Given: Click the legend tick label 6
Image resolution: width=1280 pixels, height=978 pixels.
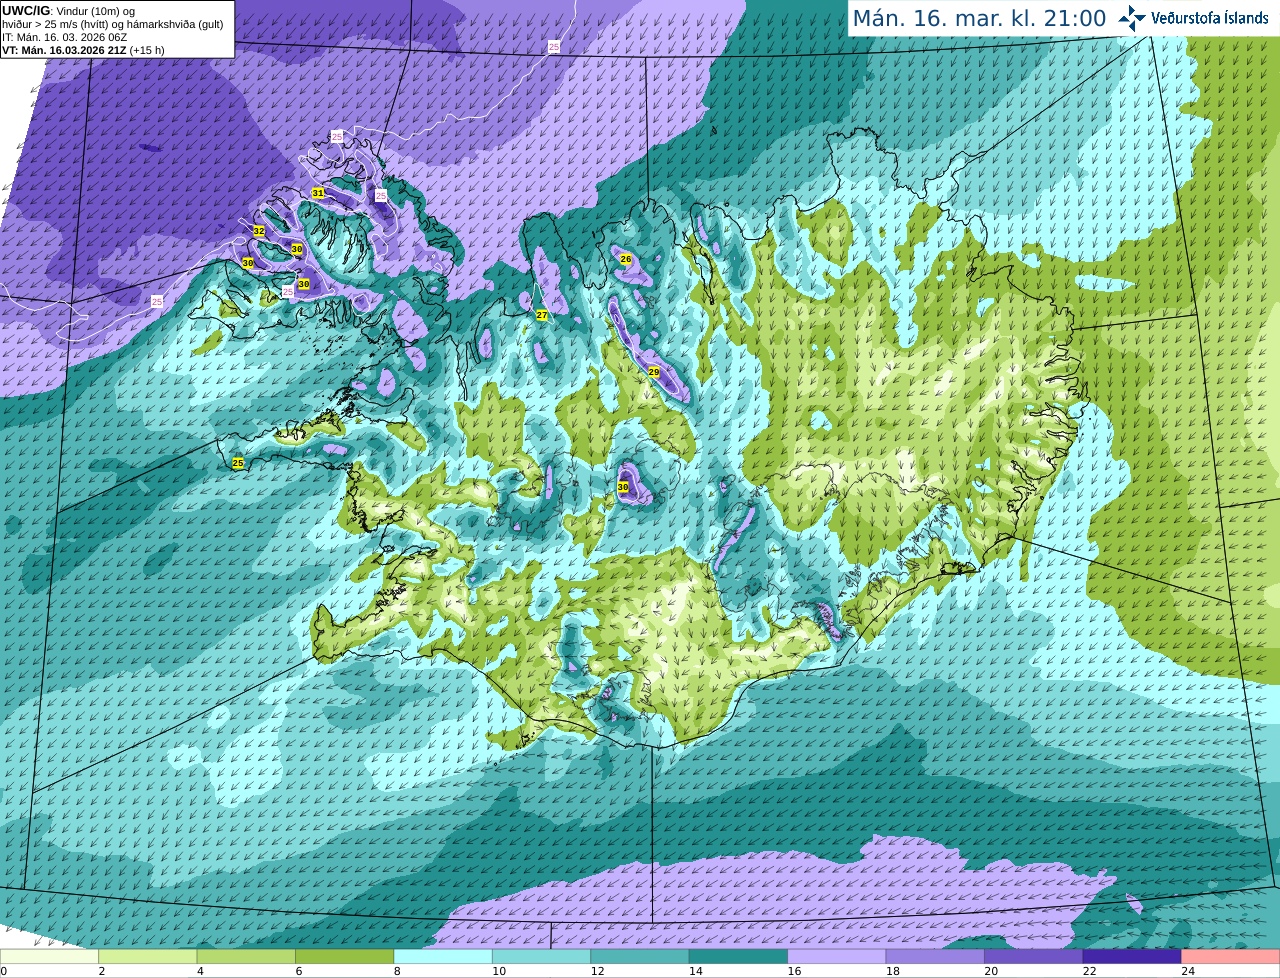Looking at the screenshot, I should (299, 971).
